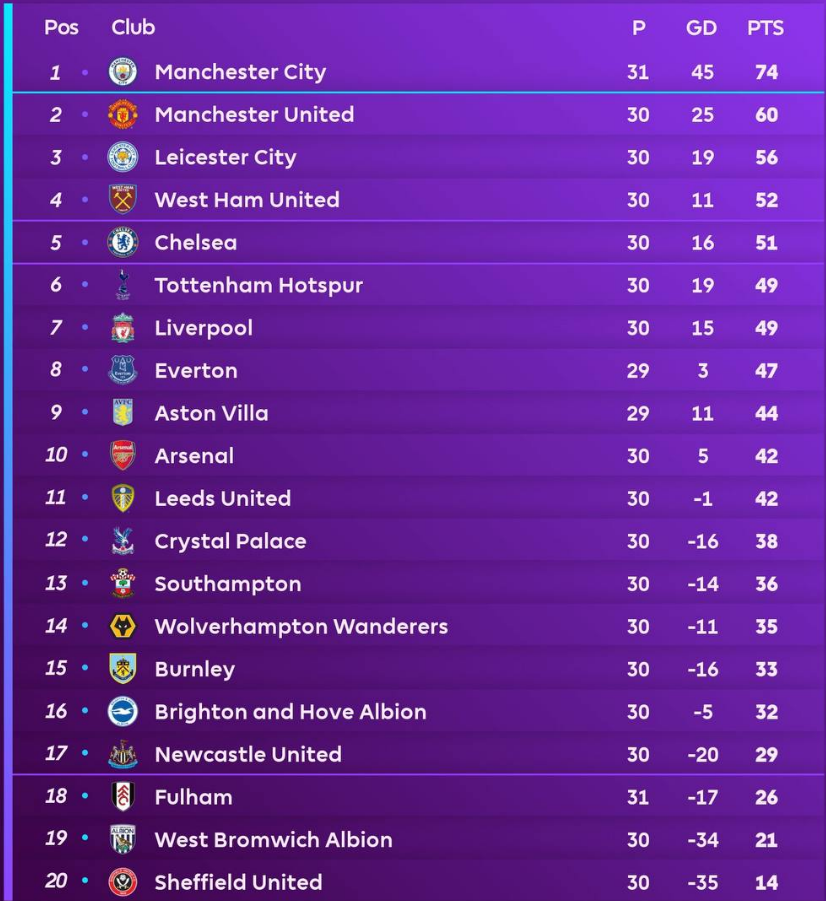The height and width of the screenshot is (901, 826).
Task: Click the Liverpool crest icon
Action: [122, 328]
